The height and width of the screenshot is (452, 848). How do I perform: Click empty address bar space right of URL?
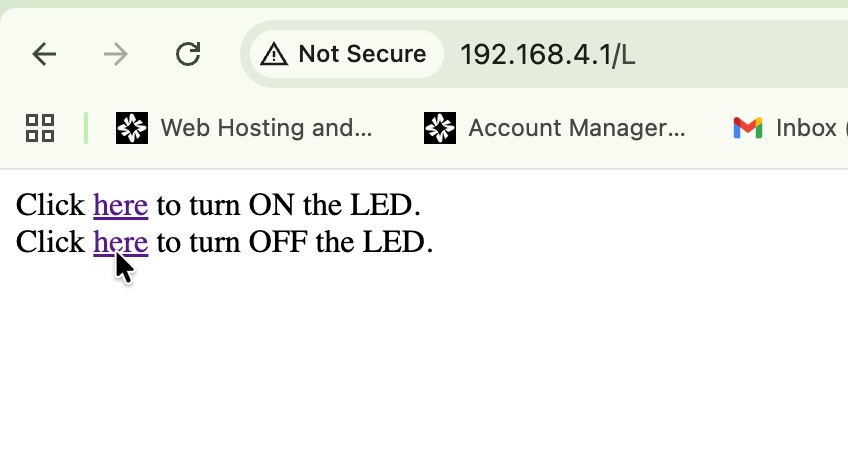(750, 54)
